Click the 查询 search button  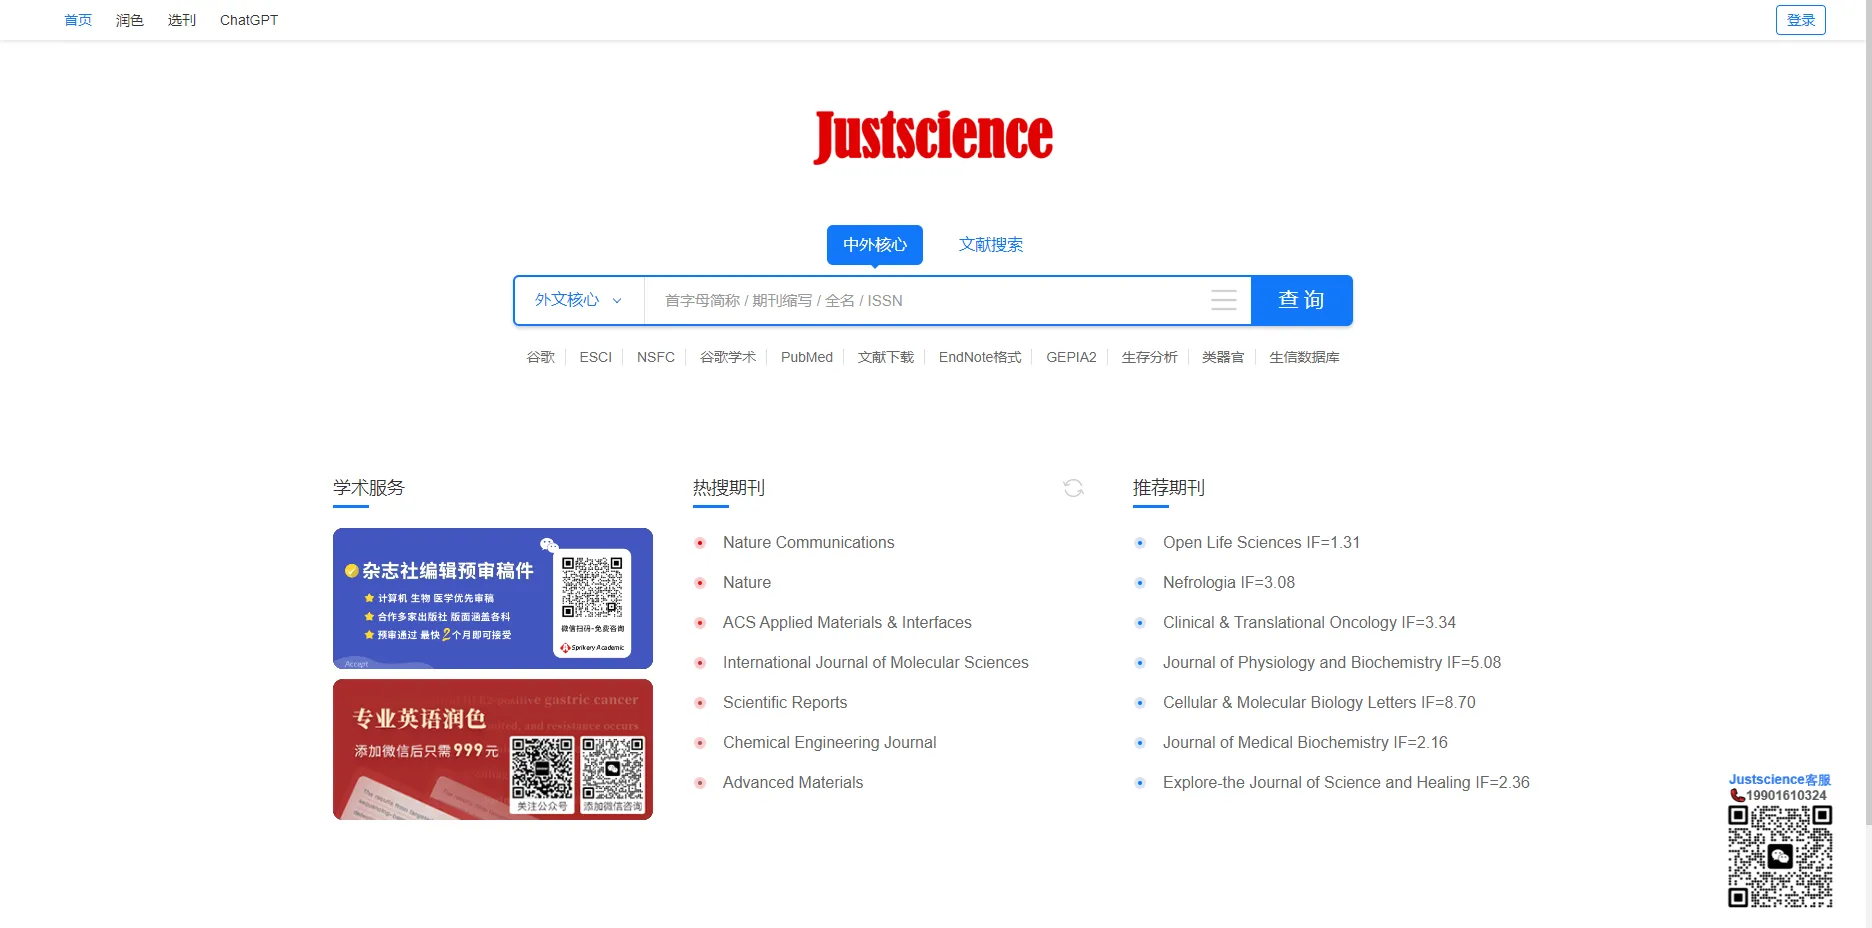click(x=1302, y=300)
